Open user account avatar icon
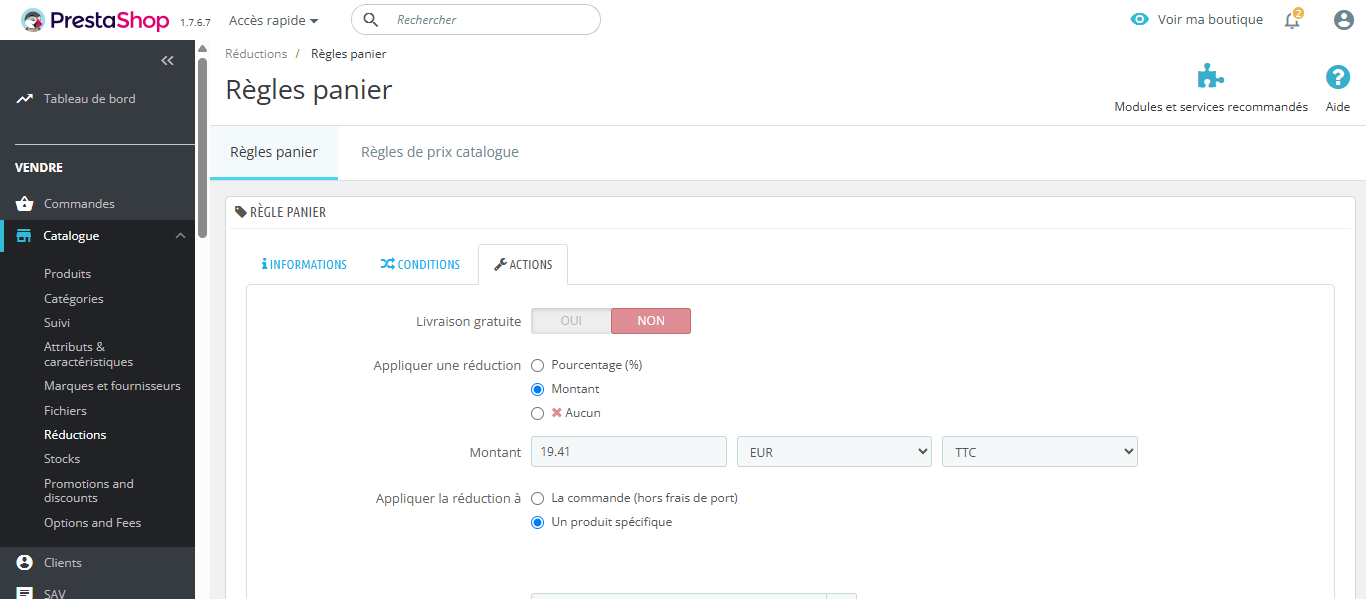The image size is (1366, 599). pos(1344,20)
